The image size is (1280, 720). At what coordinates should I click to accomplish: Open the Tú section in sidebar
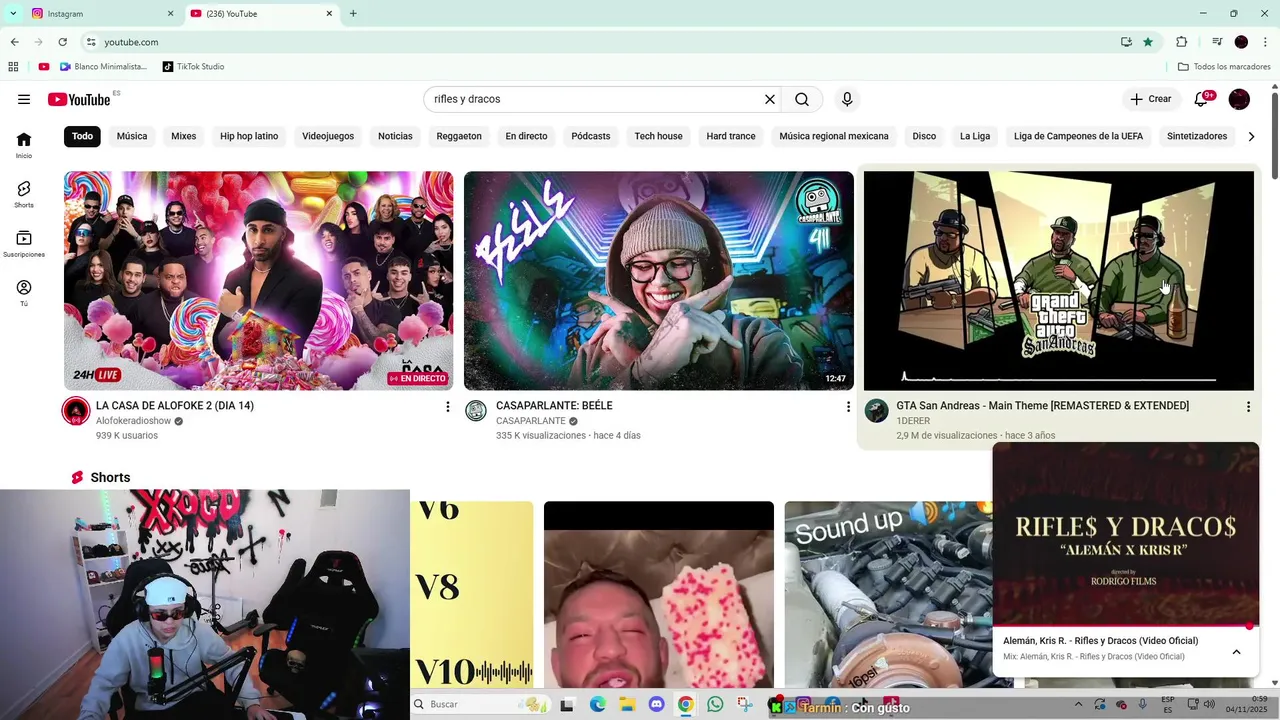(24, 293)
